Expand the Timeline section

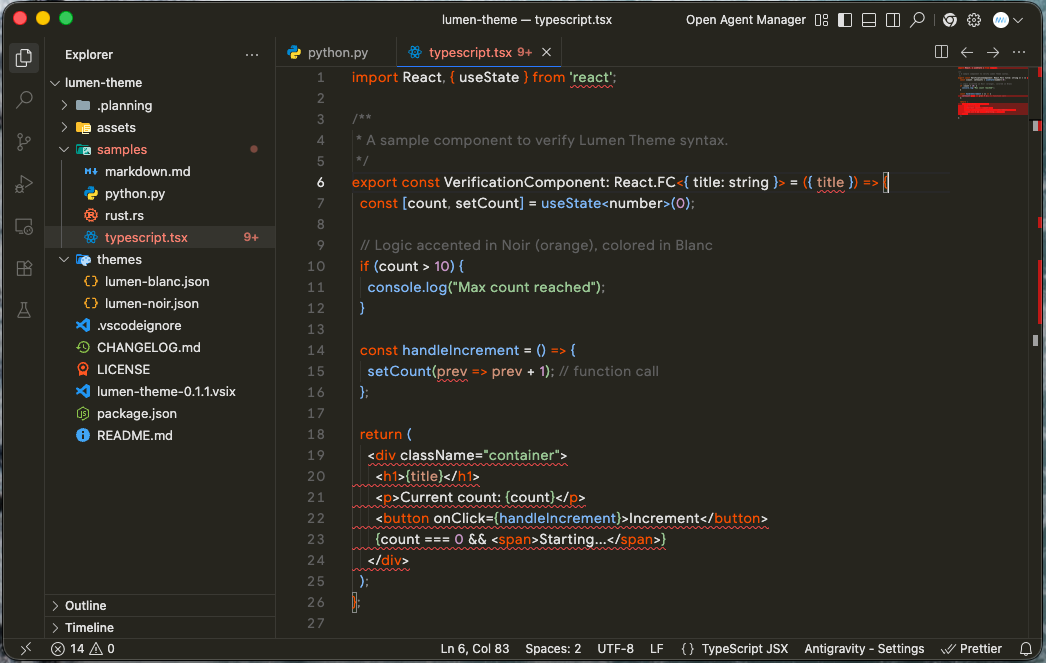(x=160, y=628)
